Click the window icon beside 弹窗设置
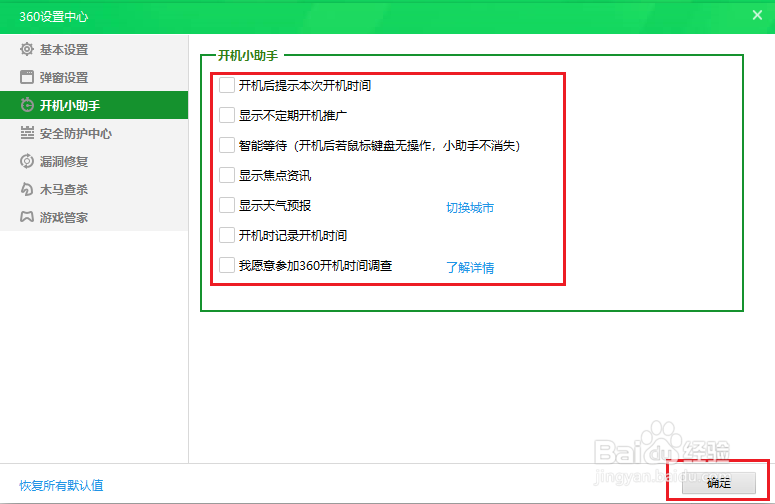This screenshot has height=504, width=775. [x=27, y=77]
